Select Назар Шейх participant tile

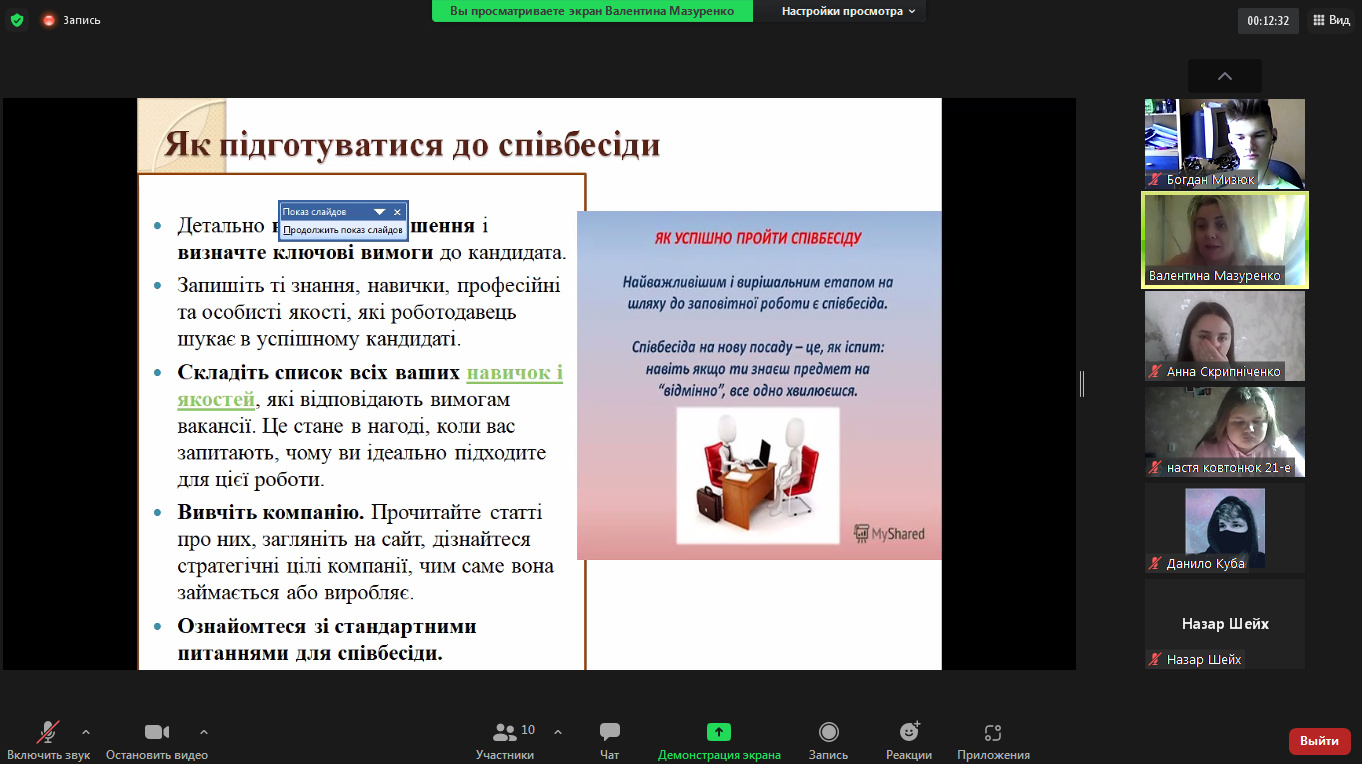(x=1225, y=624)
